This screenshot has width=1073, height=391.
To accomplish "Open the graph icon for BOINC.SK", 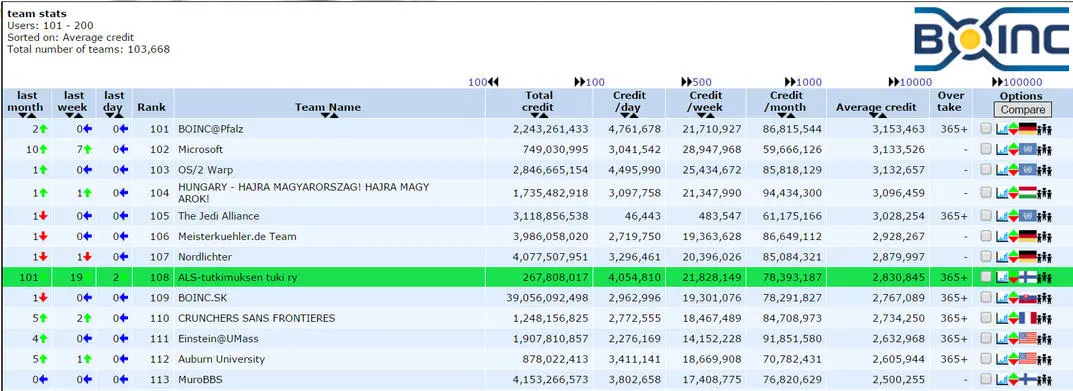I will 1002,298.
